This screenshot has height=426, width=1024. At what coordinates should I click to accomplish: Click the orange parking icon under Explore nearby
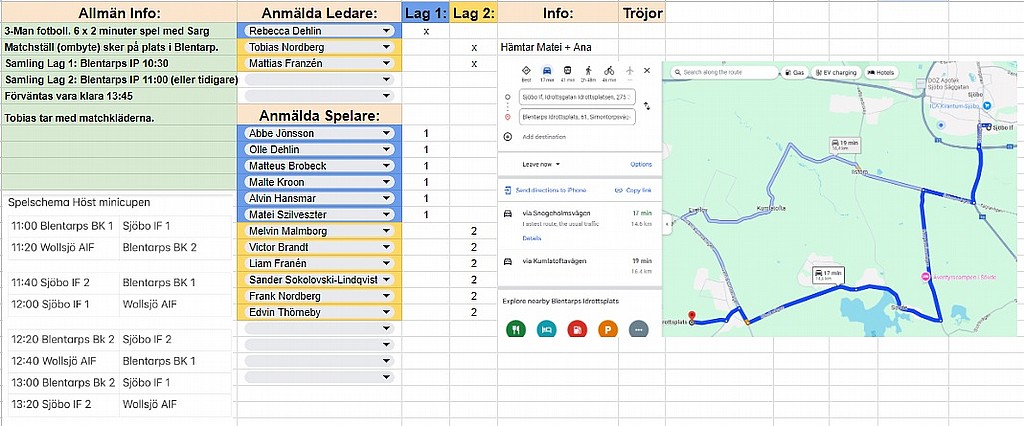[607, 328]
